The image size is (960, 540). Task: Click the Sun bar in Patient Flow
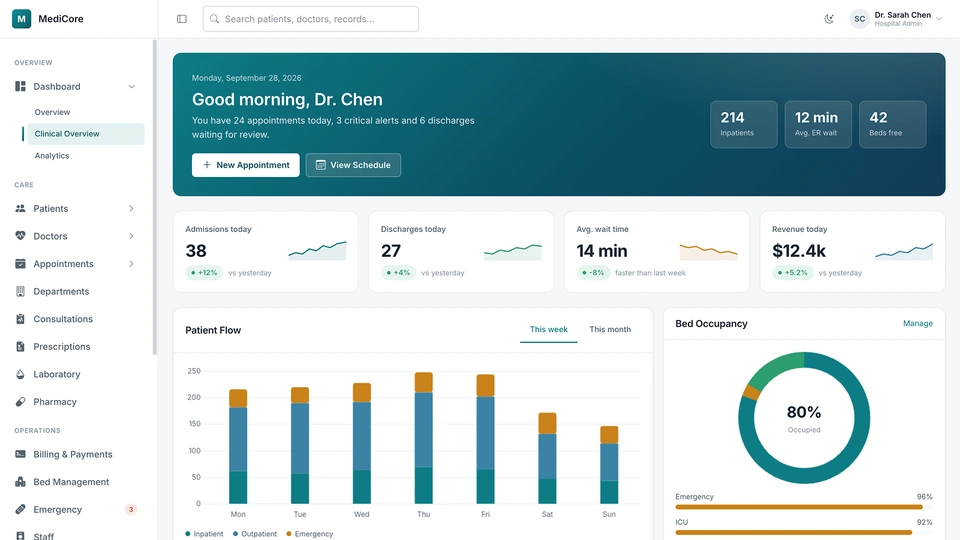pyautogui.click(x=609, y=465)
